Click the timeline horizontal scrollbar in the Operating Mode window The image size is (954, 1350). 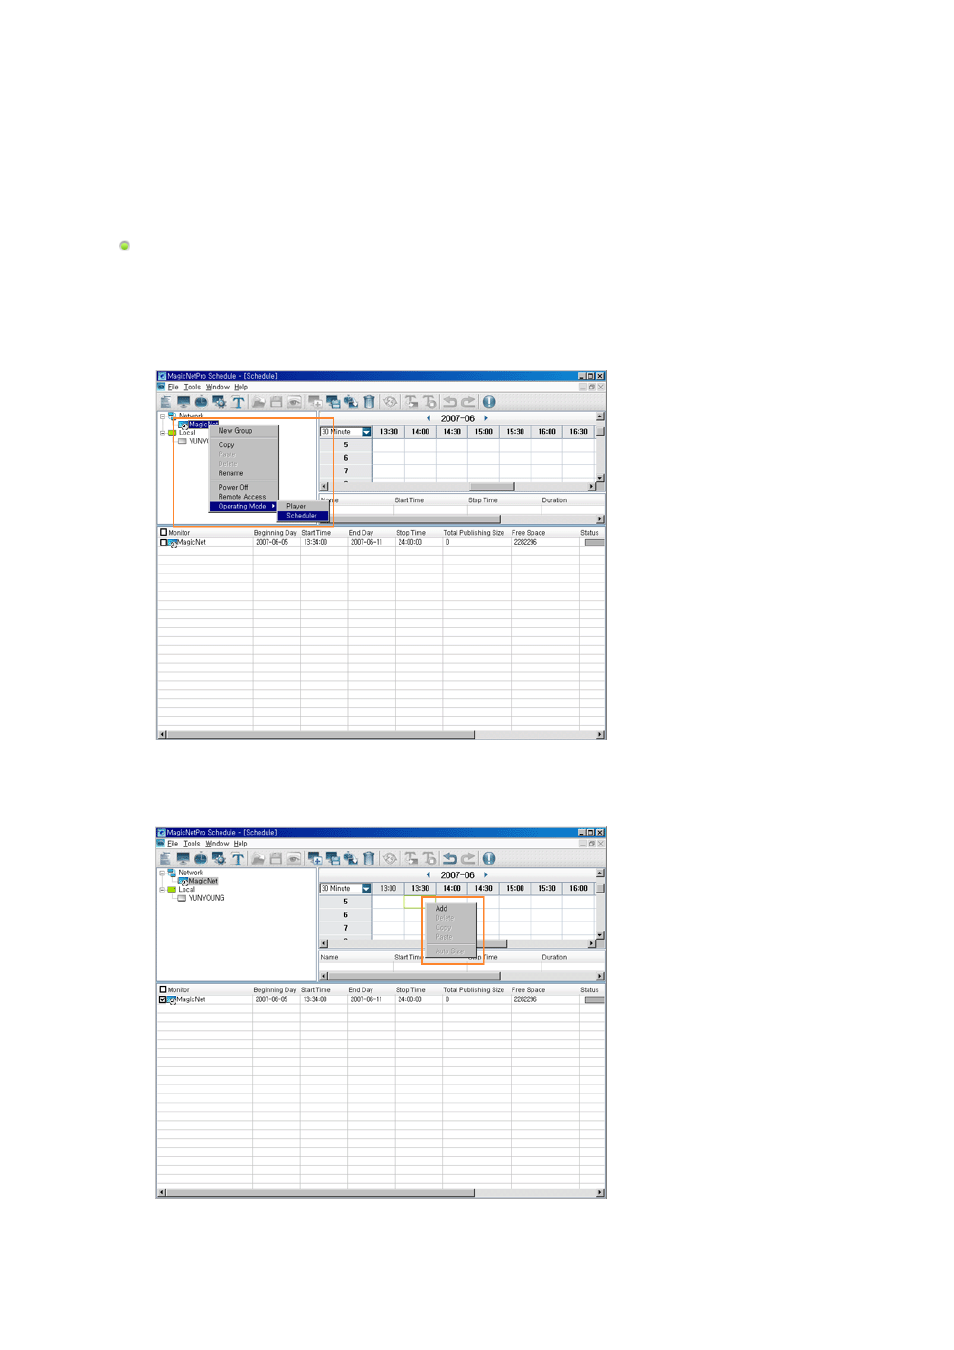pos(458,487)
